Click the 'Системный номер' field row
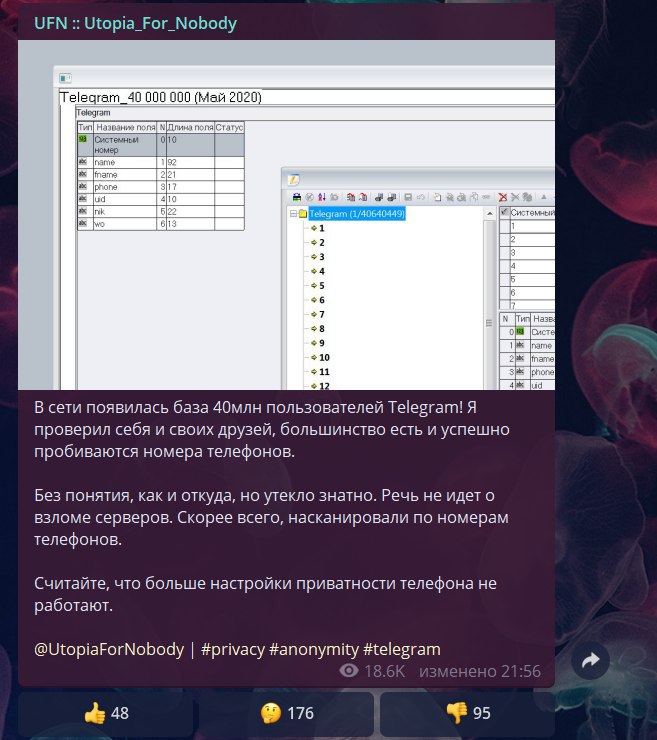 point(161,145)
